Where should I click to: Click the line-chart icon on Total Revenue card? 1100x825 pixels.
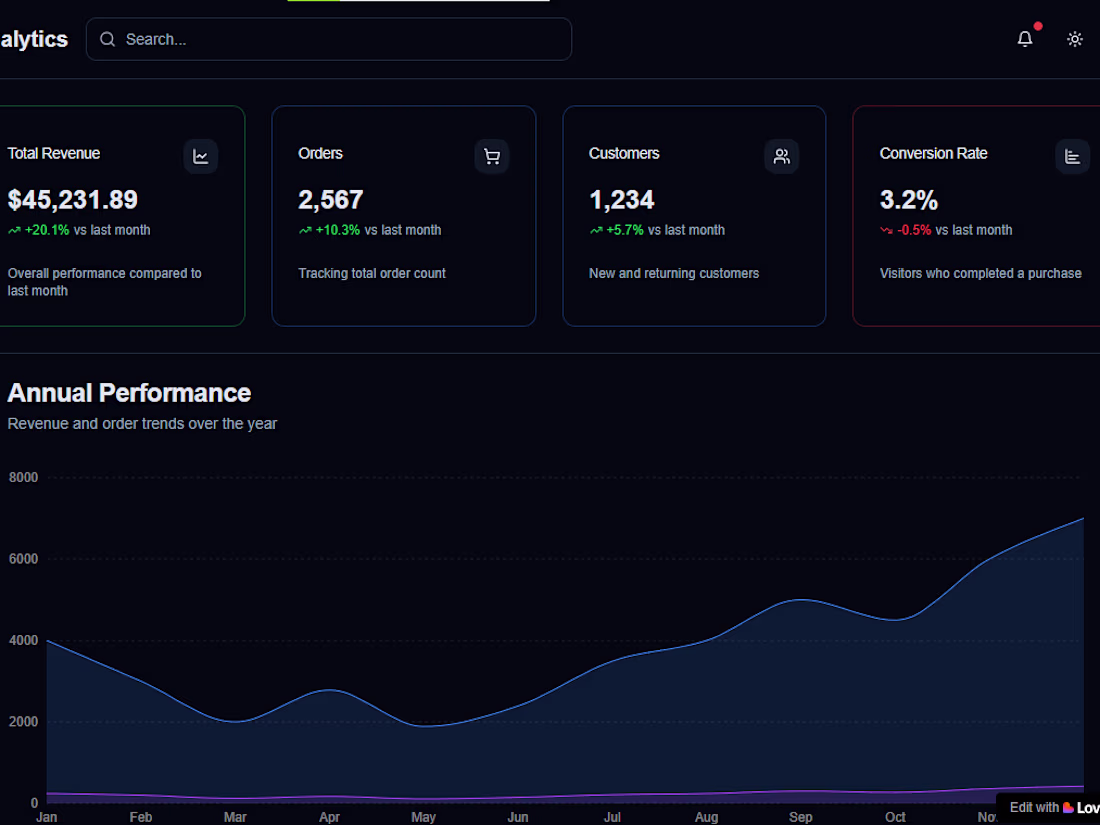[199, 156]
